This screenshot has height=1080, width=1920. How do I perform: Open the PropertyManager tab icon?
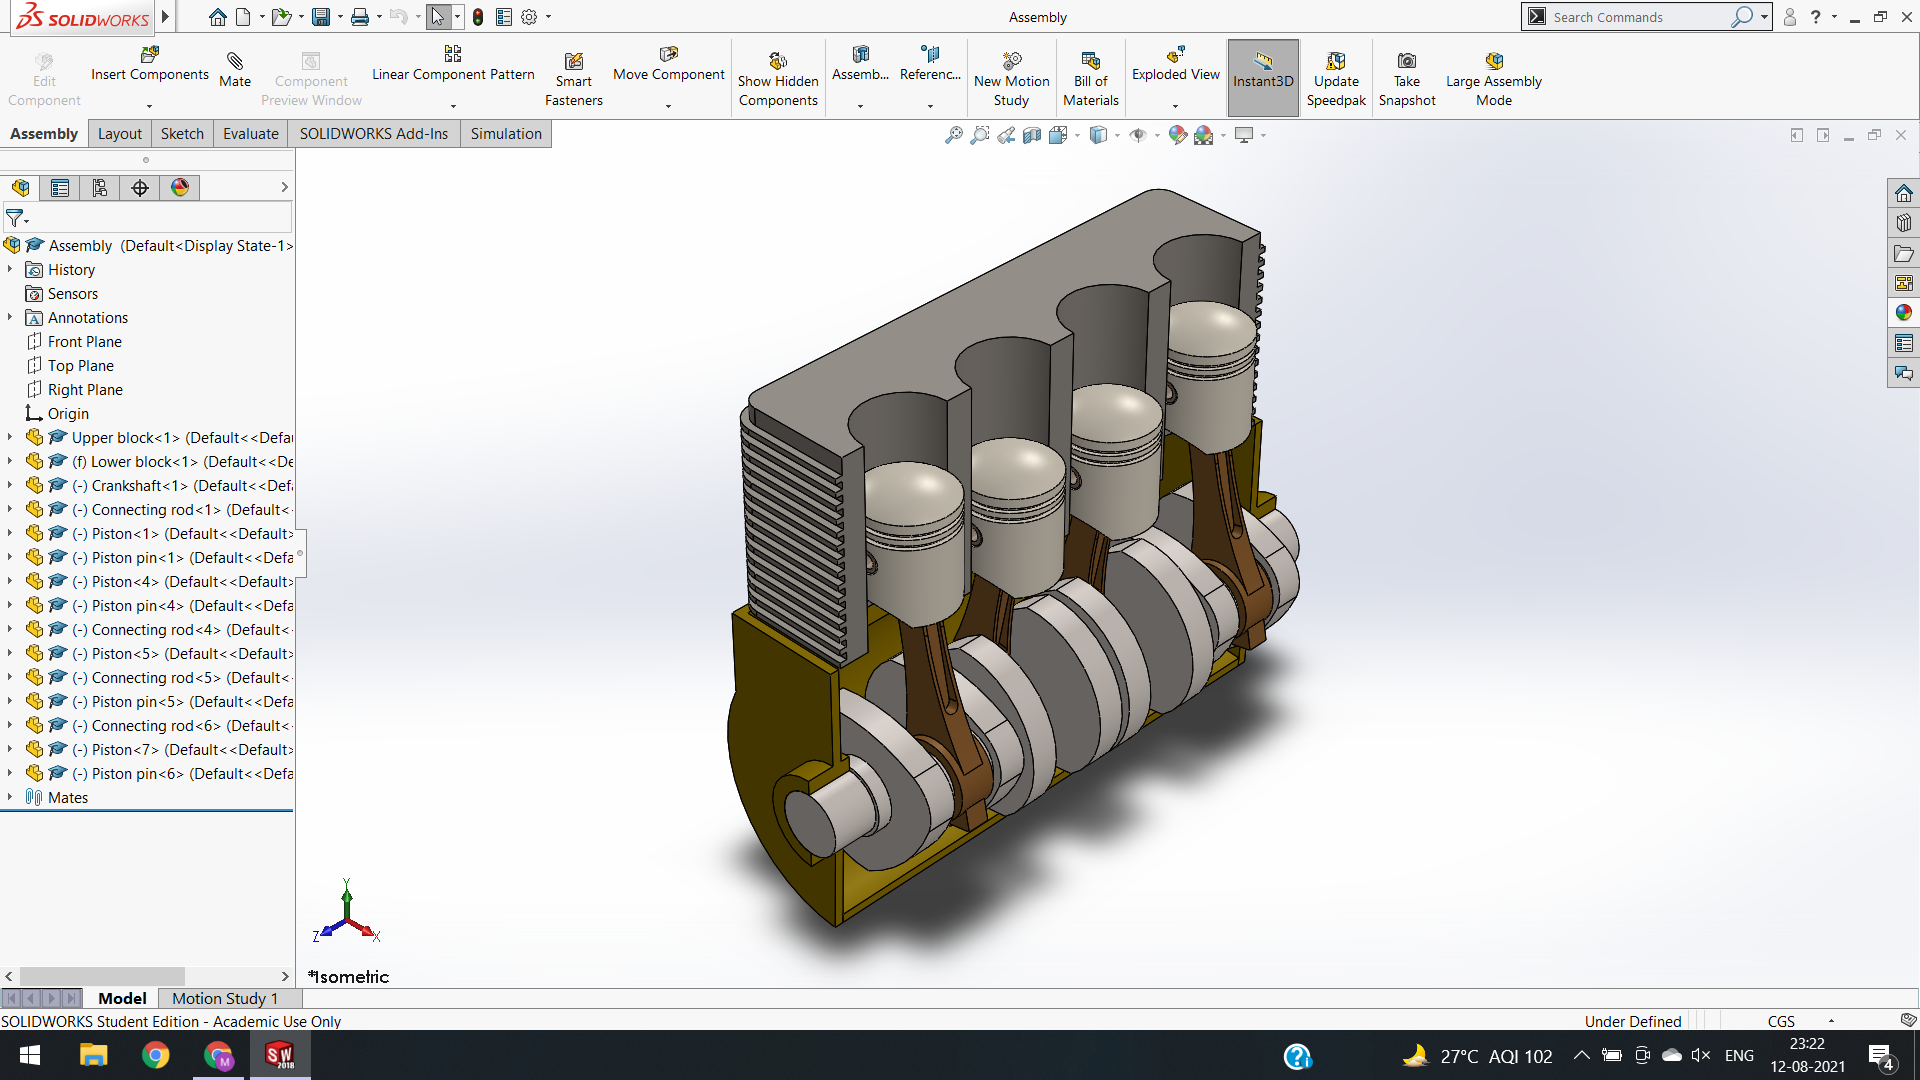[60, 188]
